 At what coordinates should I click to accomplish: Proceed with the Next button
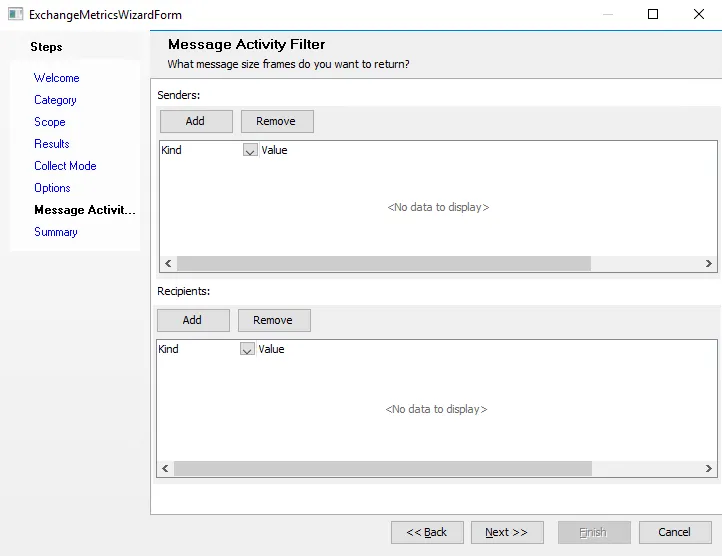coord(507,533)
